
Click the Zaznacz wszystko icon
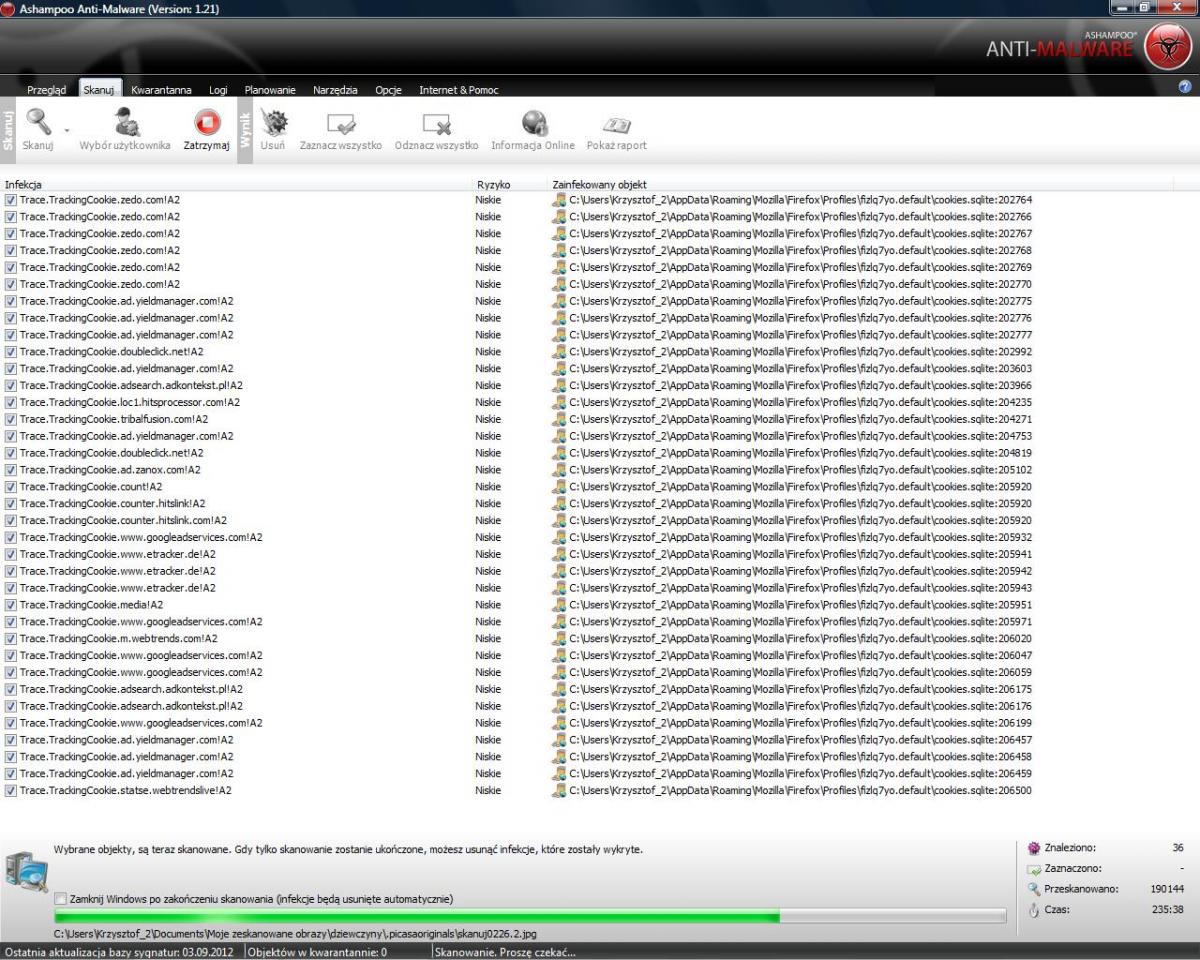tap(341, 124)
